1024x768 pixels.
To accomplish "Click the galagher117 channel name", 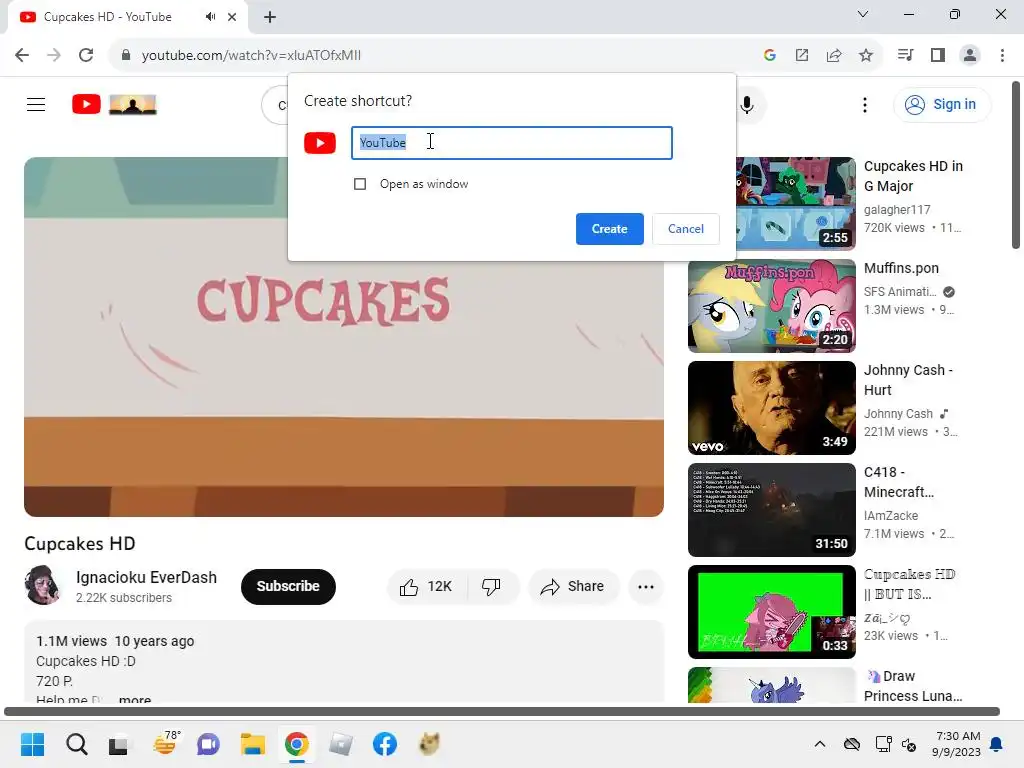I will (897, 210).
